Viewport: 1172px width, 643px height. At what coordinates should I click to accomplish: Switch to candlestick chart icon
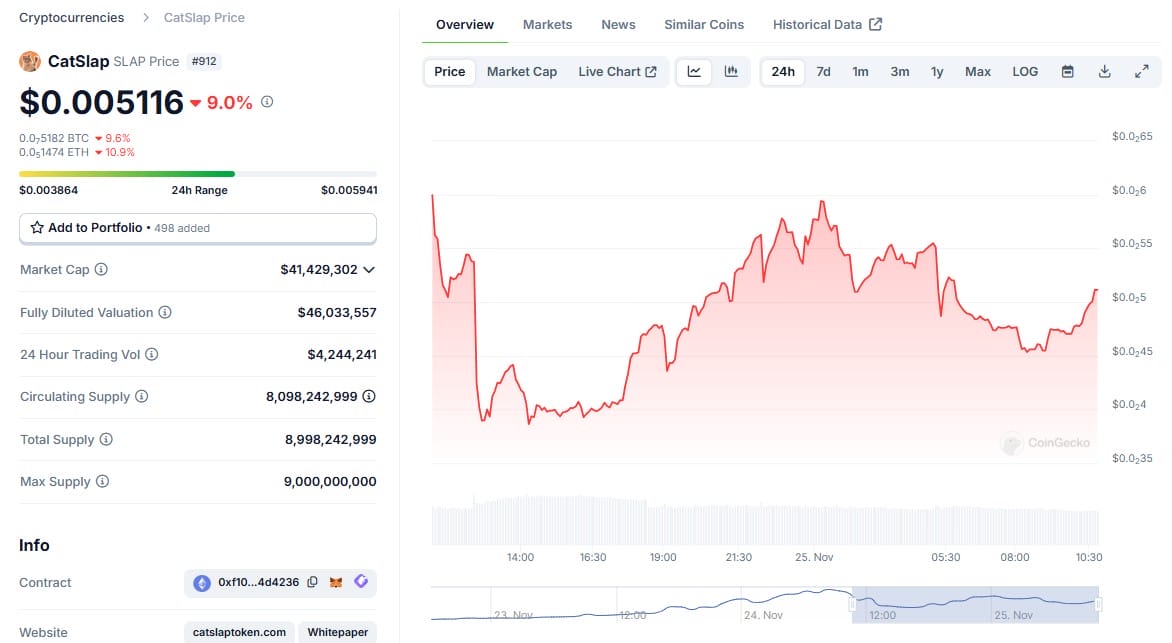pyautogui.click(x=731, y=71)
